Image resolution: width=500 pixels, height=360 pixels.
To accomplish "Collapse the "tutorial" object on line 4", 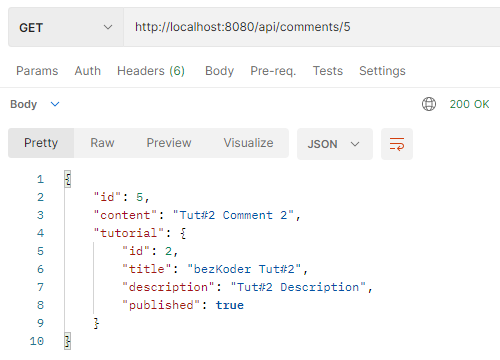I will tap(183, 233).
